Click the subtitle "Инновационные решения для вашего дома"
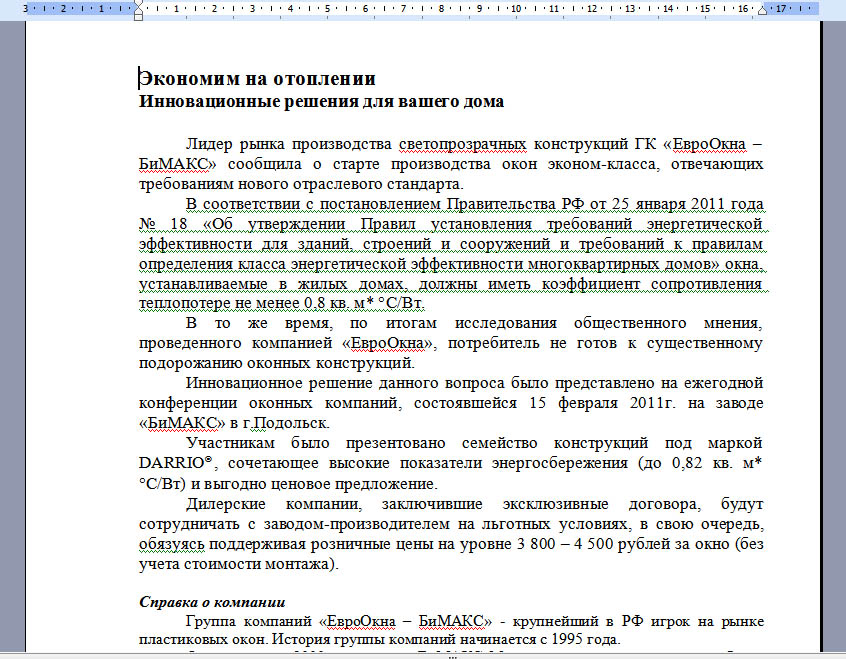The height and width of the screenshot is (659, 846). [x=322, y=101]
